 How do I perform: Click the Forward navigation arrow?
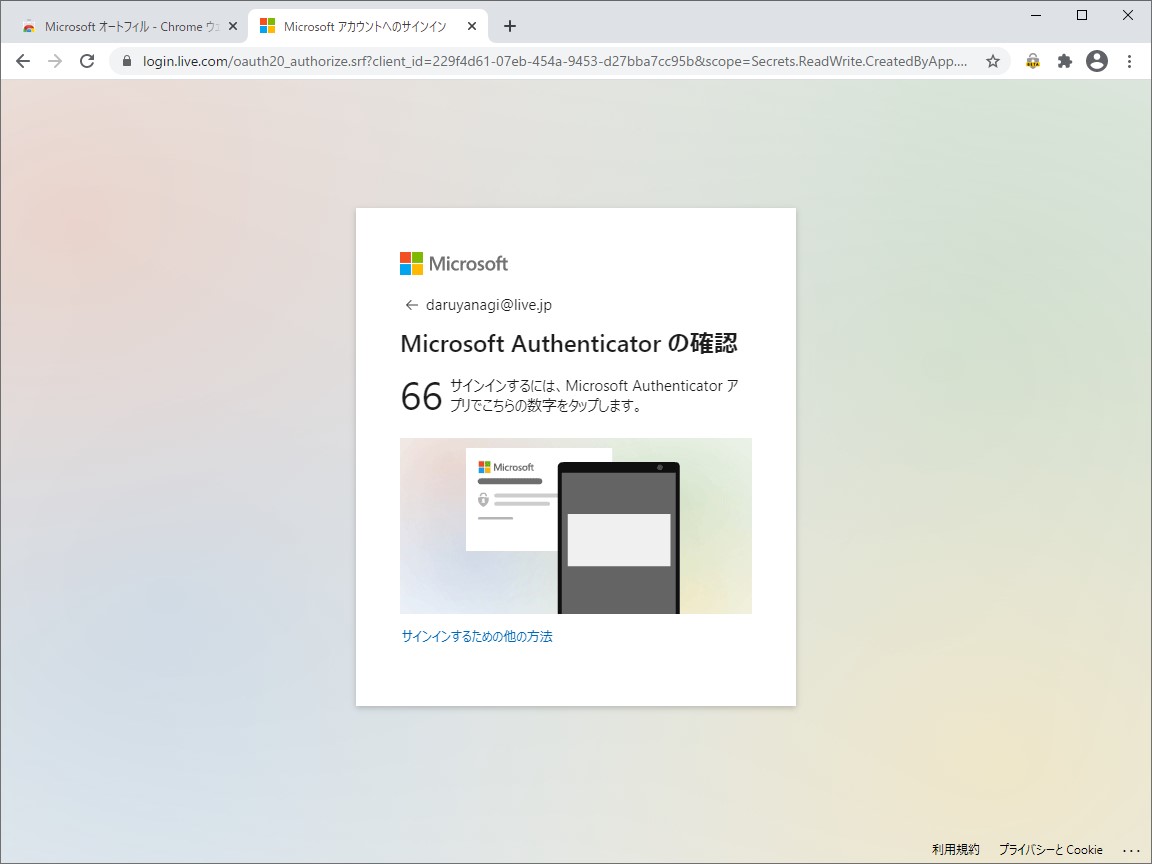pyautogui.click(x=54, y=60)
